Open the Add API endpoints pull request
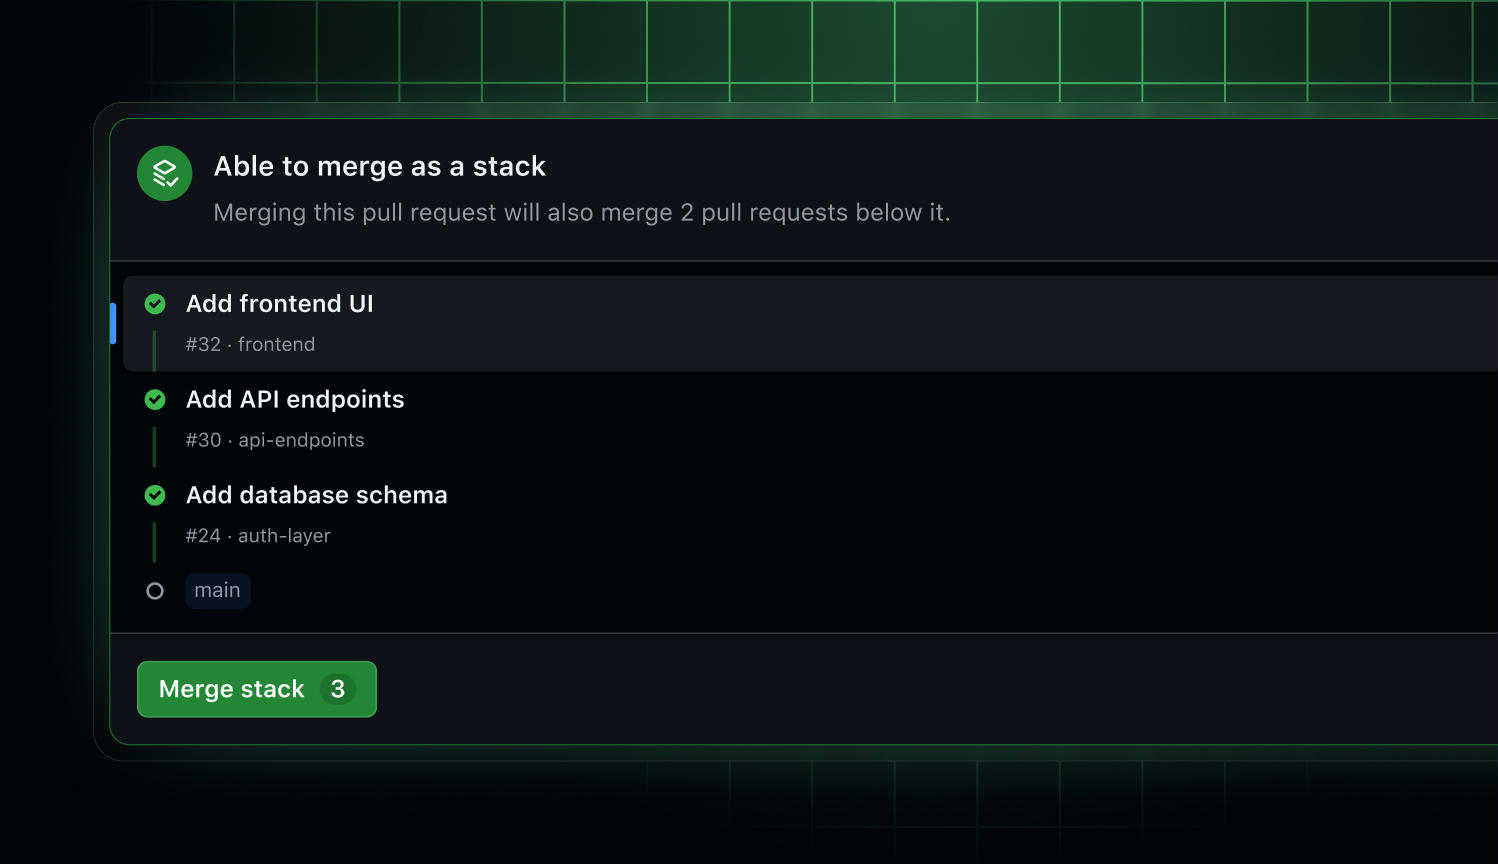1498x864 pixels. [295, 400]
